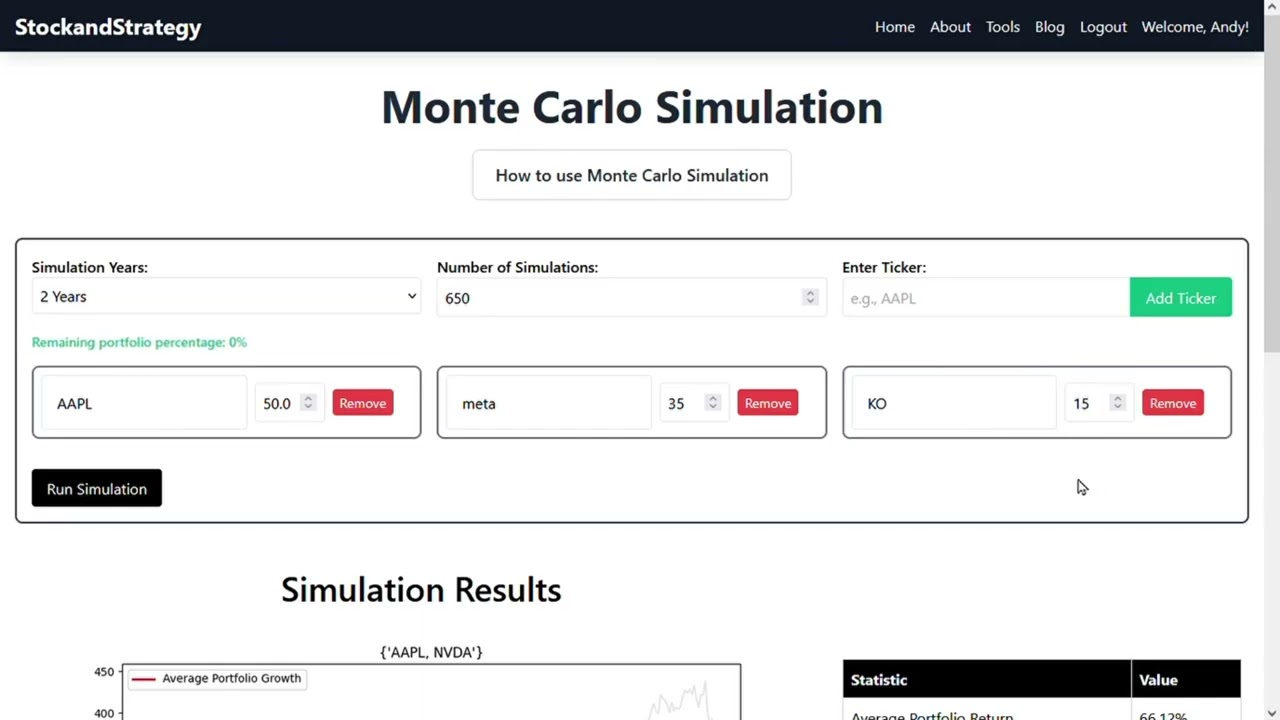The image size is (1280, 720).
Task: Click Welcome, Andy! greeting
Action: click(x=1195, y=27)
